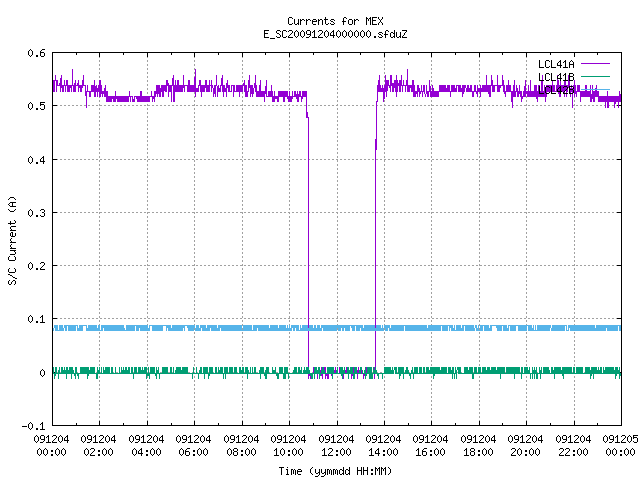This screenshot has width=640, height=480.
Task: Click the -0.1 y-axis tick label
Action: coord(33,426)
